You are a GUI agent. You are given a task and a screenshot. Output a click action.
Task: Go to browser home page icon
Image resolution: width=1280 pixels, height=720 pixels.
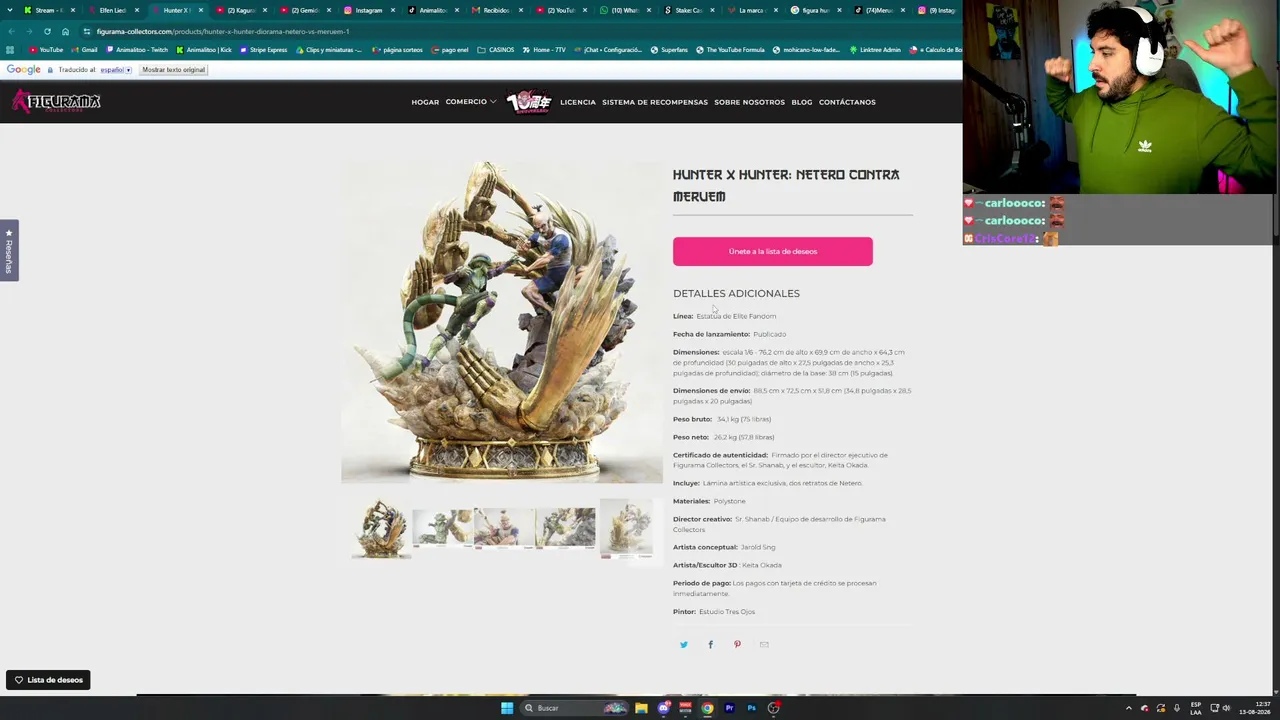point(66,31)
